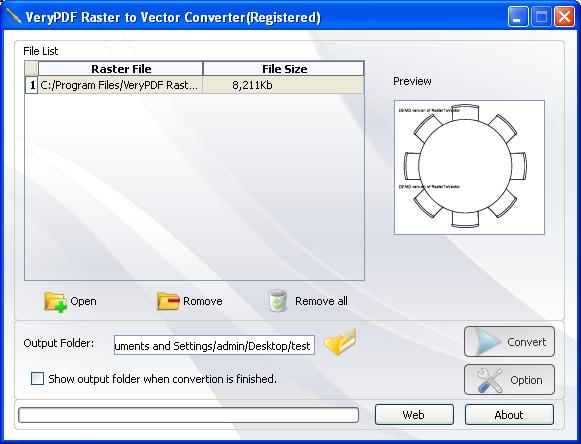Image resolution: width=581 pixels, height=444 pixels.
Task: Click the preview thumbnail of the round table drawing
Action: point(469,167)
